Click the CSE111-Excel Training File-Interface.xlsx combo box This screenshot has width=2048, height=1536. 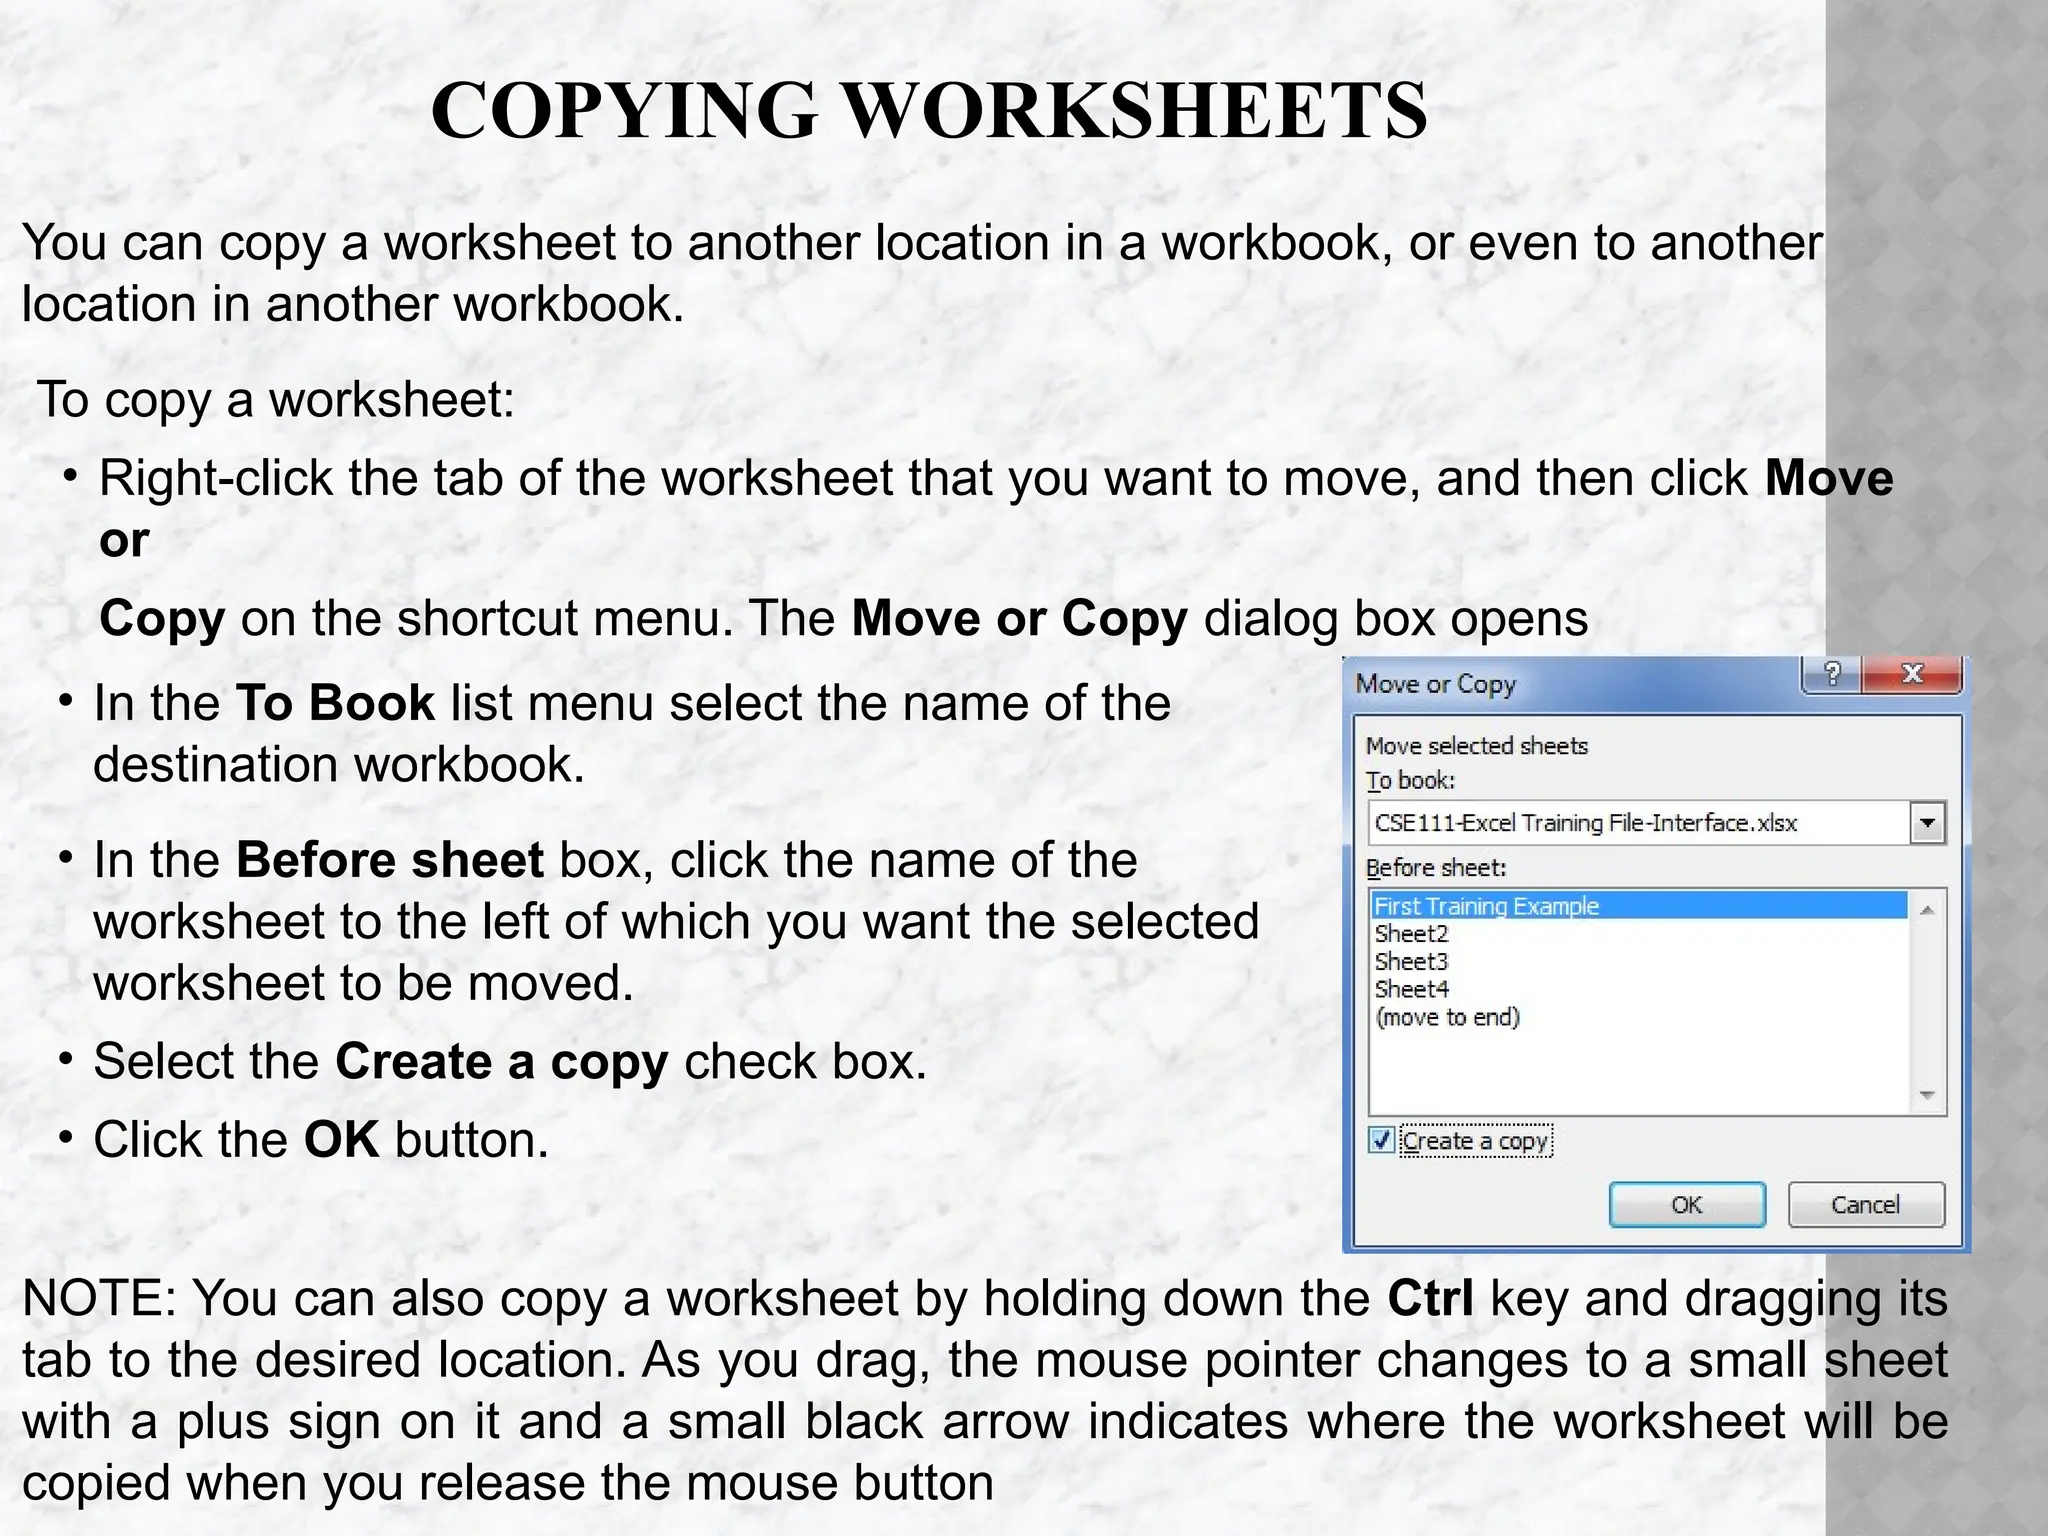tap(1656, 823)
